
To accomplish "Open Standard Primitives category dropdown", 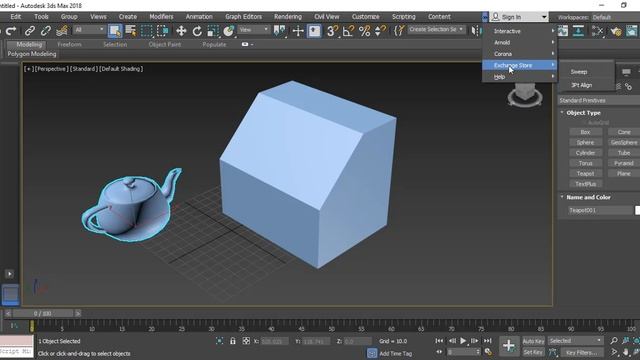I will tap(599, 100).
